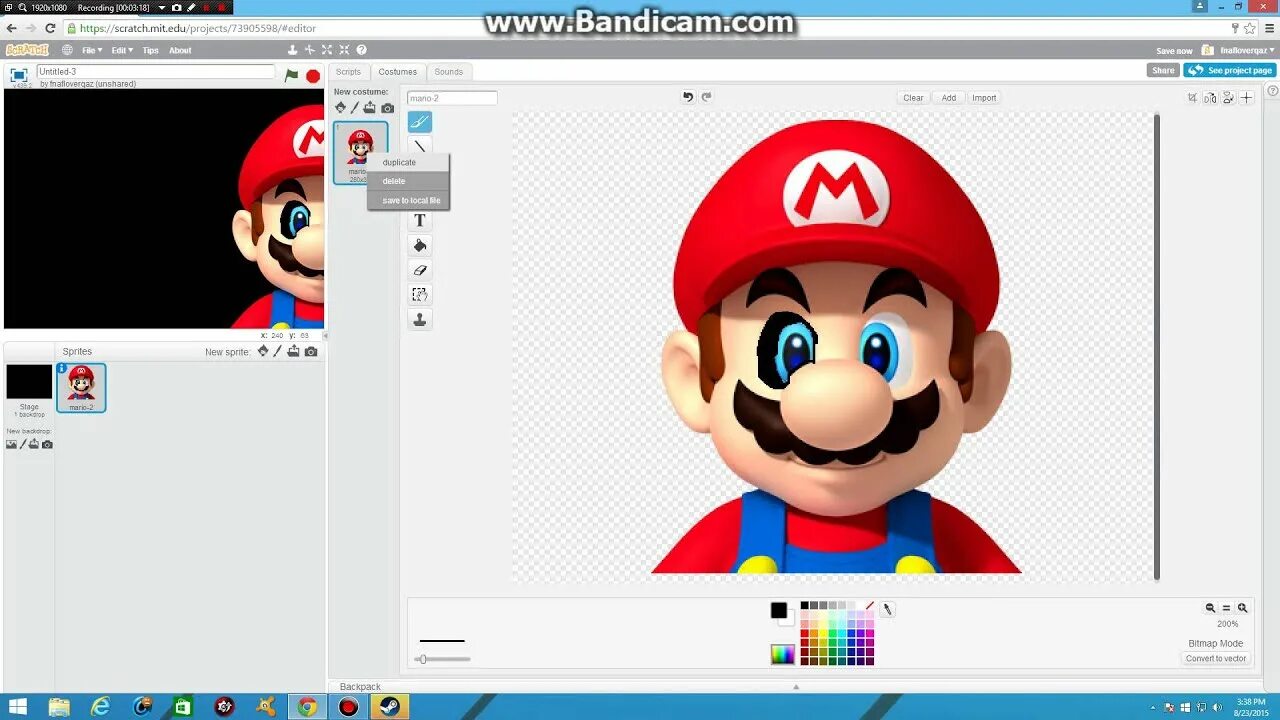The width and height of the screenshot is (1280, 720).
Task: Switch to the Scripts tab
Action: pyautogui.click(x=348, y=72)
